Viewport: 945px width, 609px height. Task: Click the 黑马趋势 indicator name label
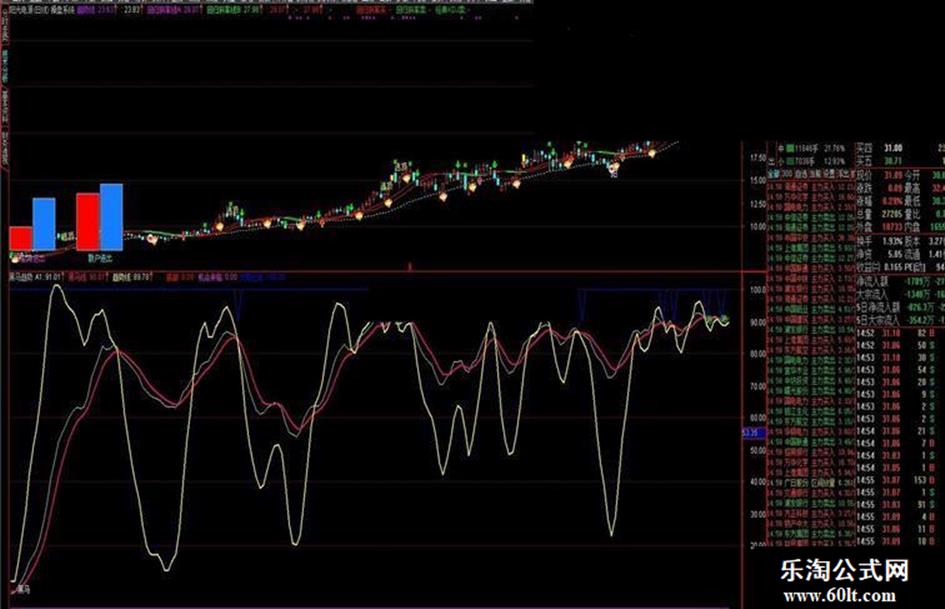[x=20, y=277]
